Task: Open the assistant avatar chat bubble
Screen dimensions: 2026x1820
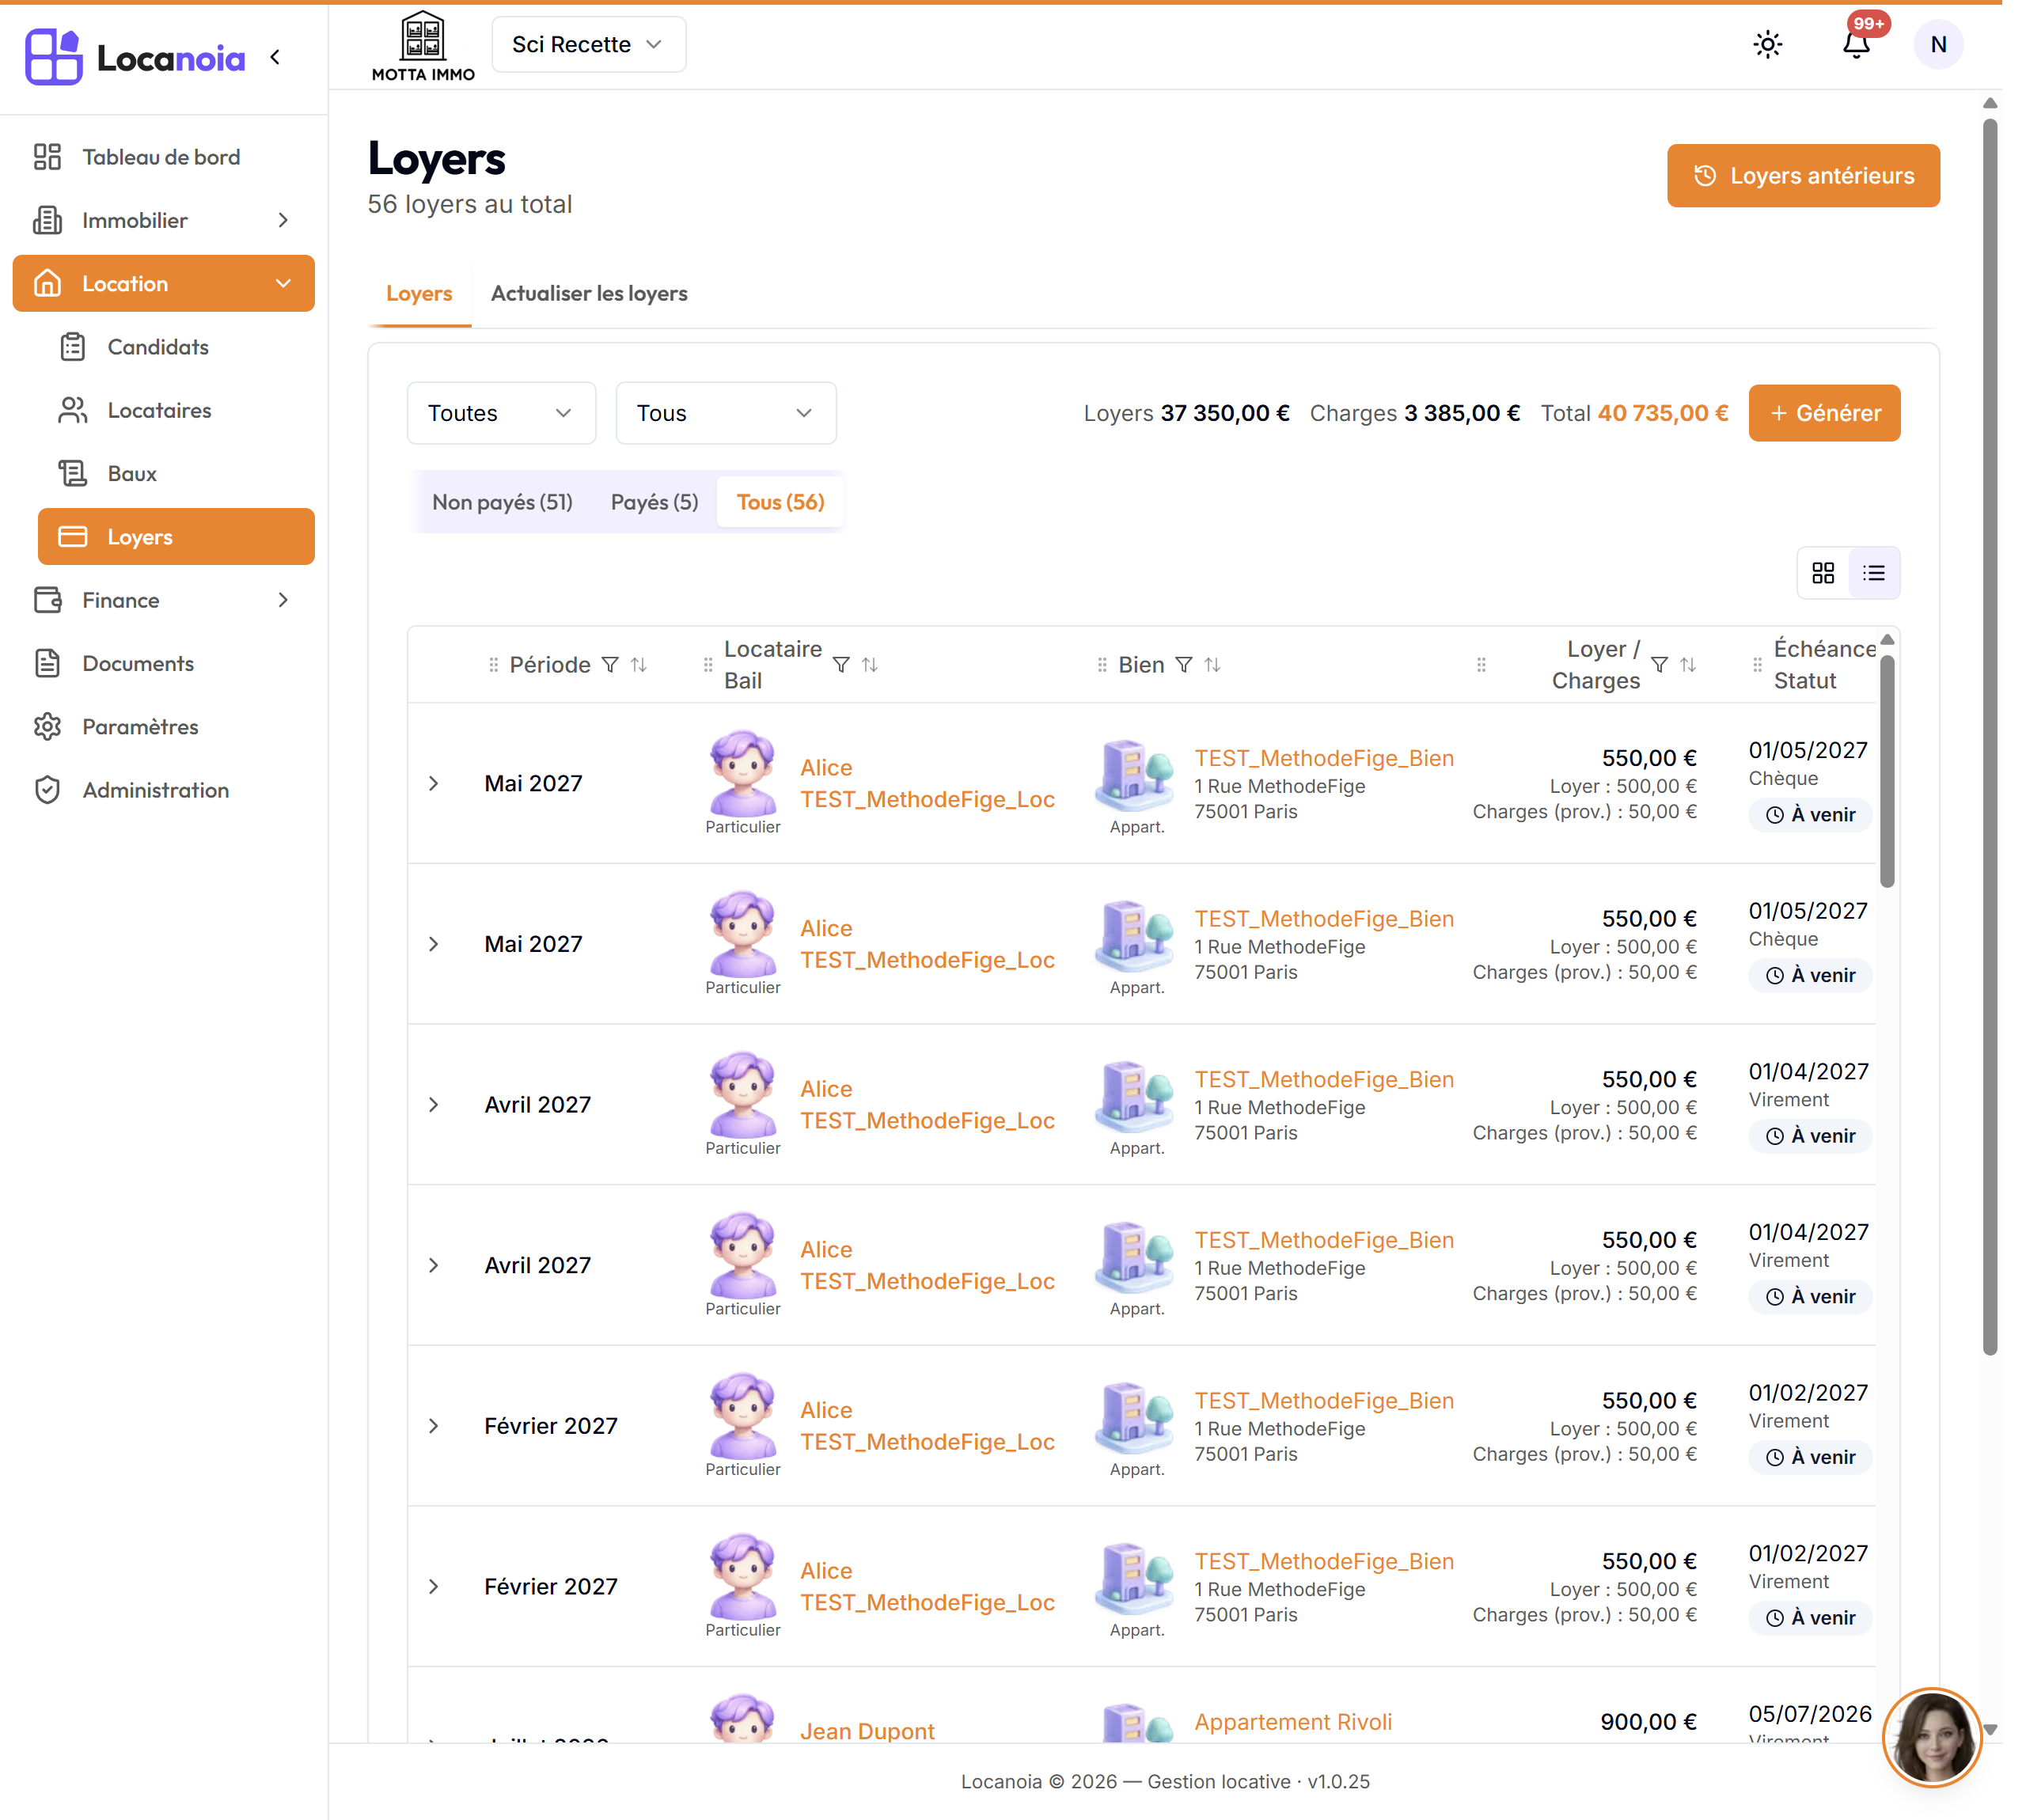Action: tap(1932, 1737)
